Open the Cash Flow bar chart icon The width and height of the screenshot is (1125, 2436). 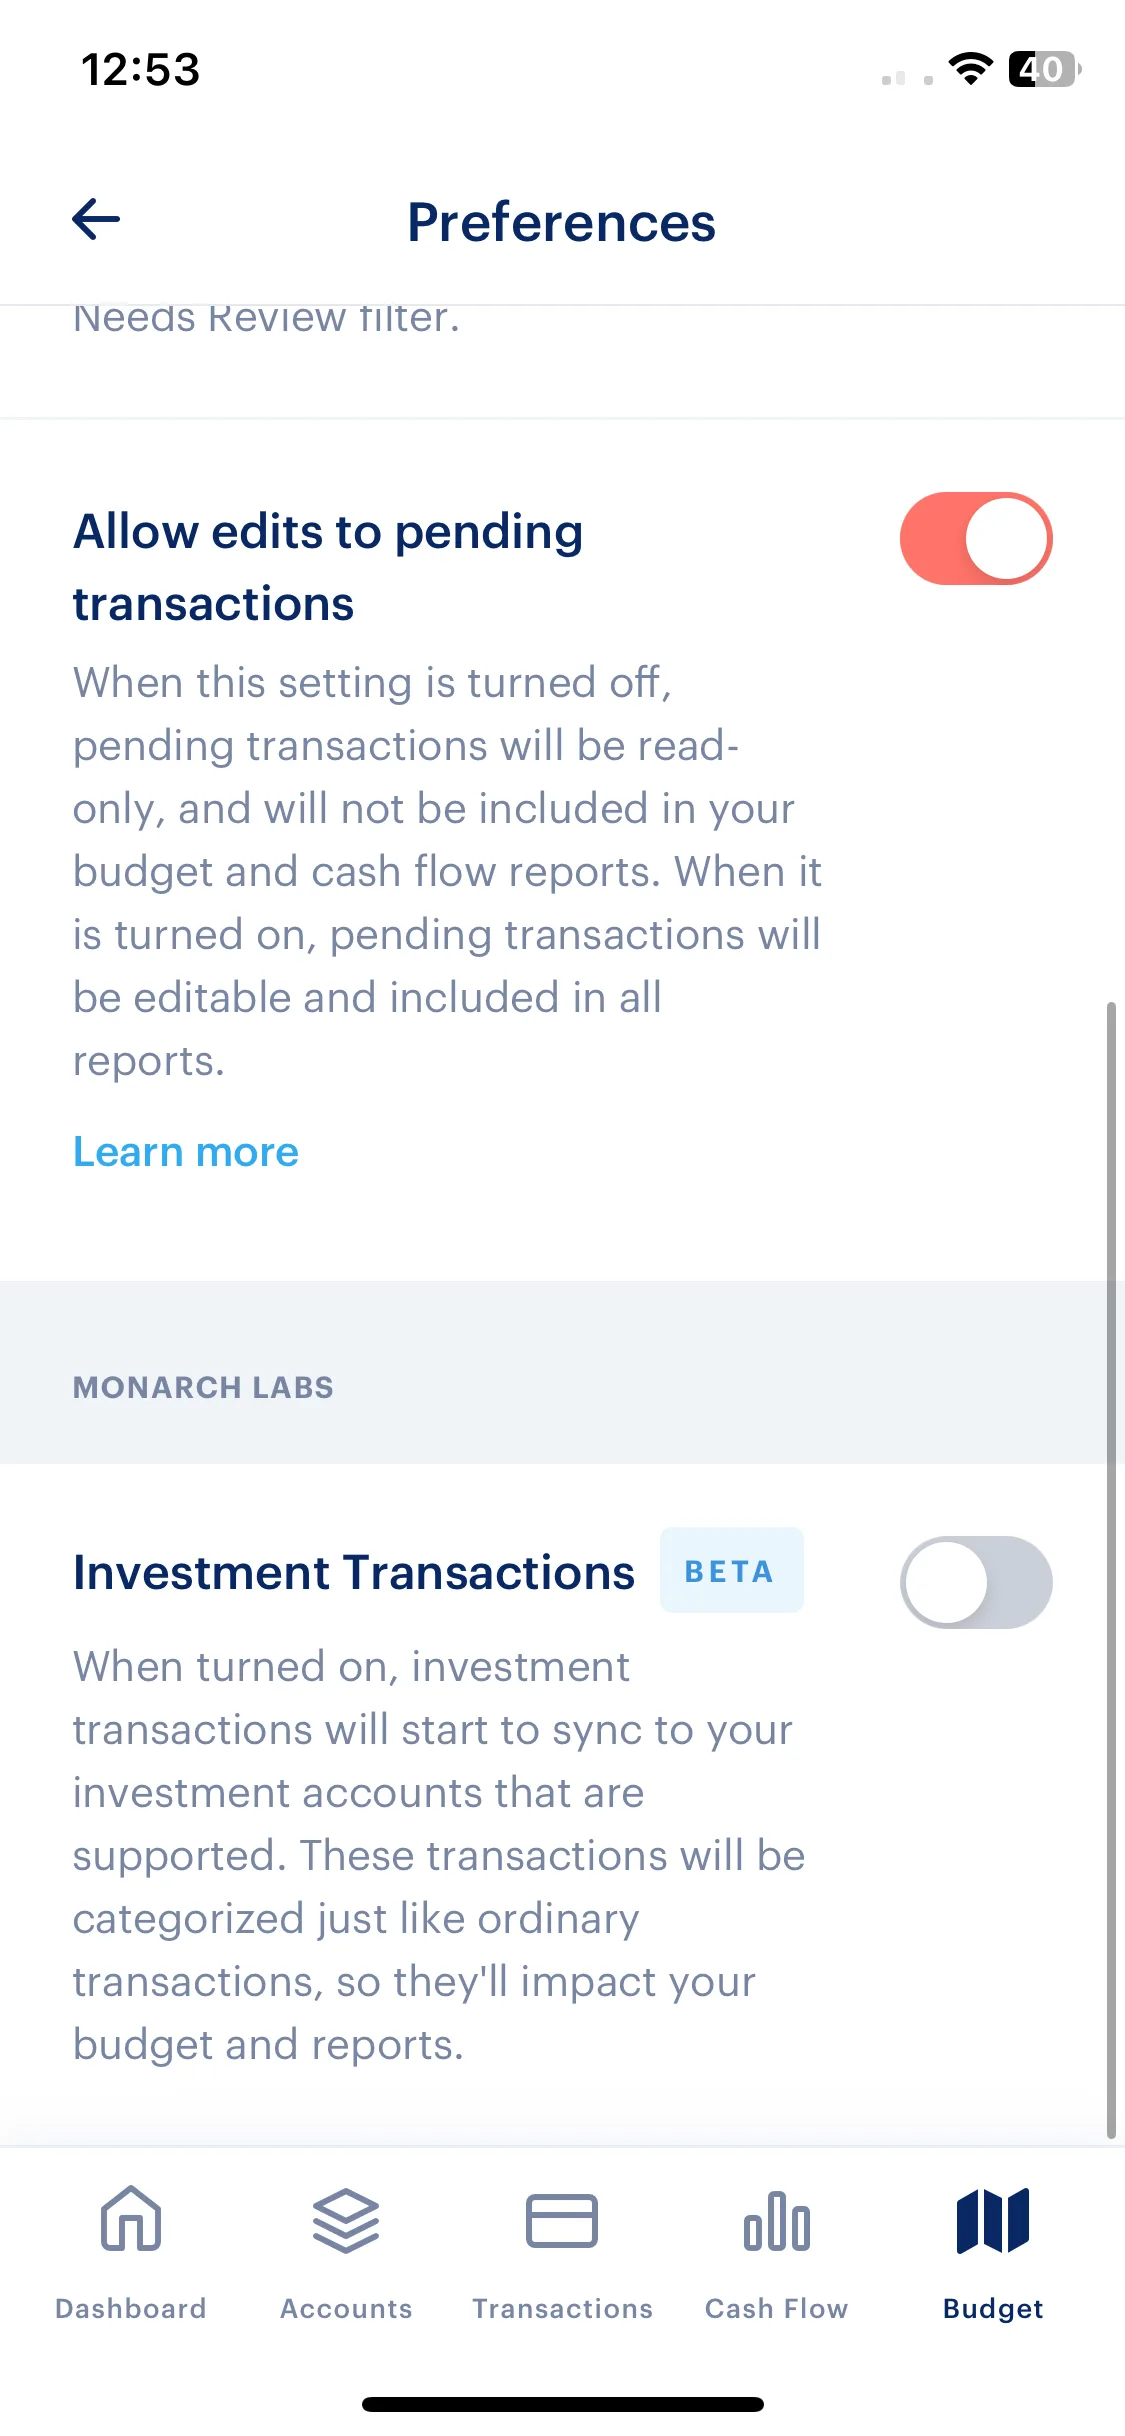(x=777, y=2221)
